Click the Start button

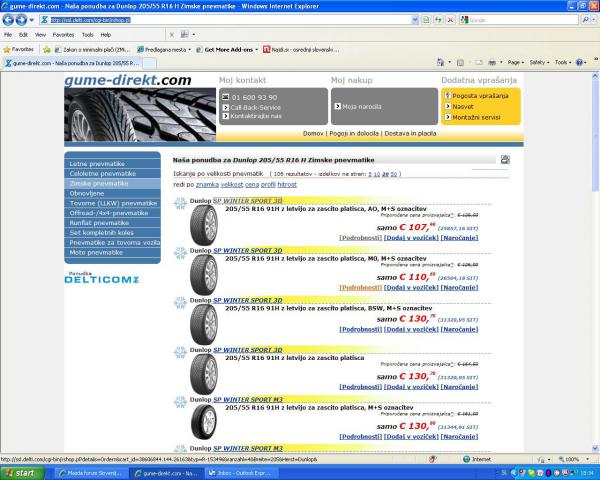(22, 473)
